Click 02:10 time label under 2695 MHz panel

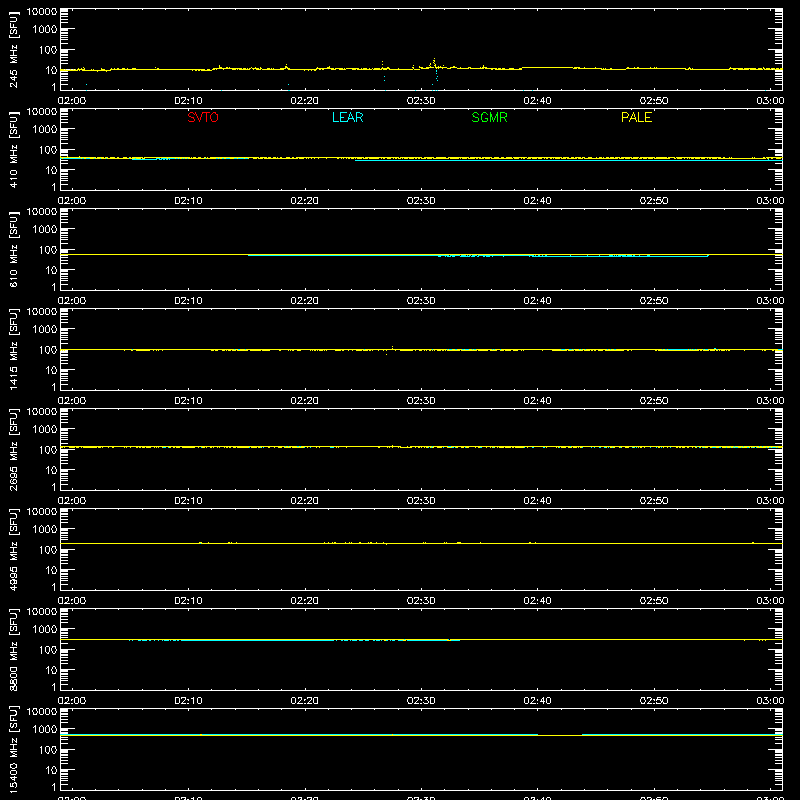pyautogui.click(x=188, y=501)
